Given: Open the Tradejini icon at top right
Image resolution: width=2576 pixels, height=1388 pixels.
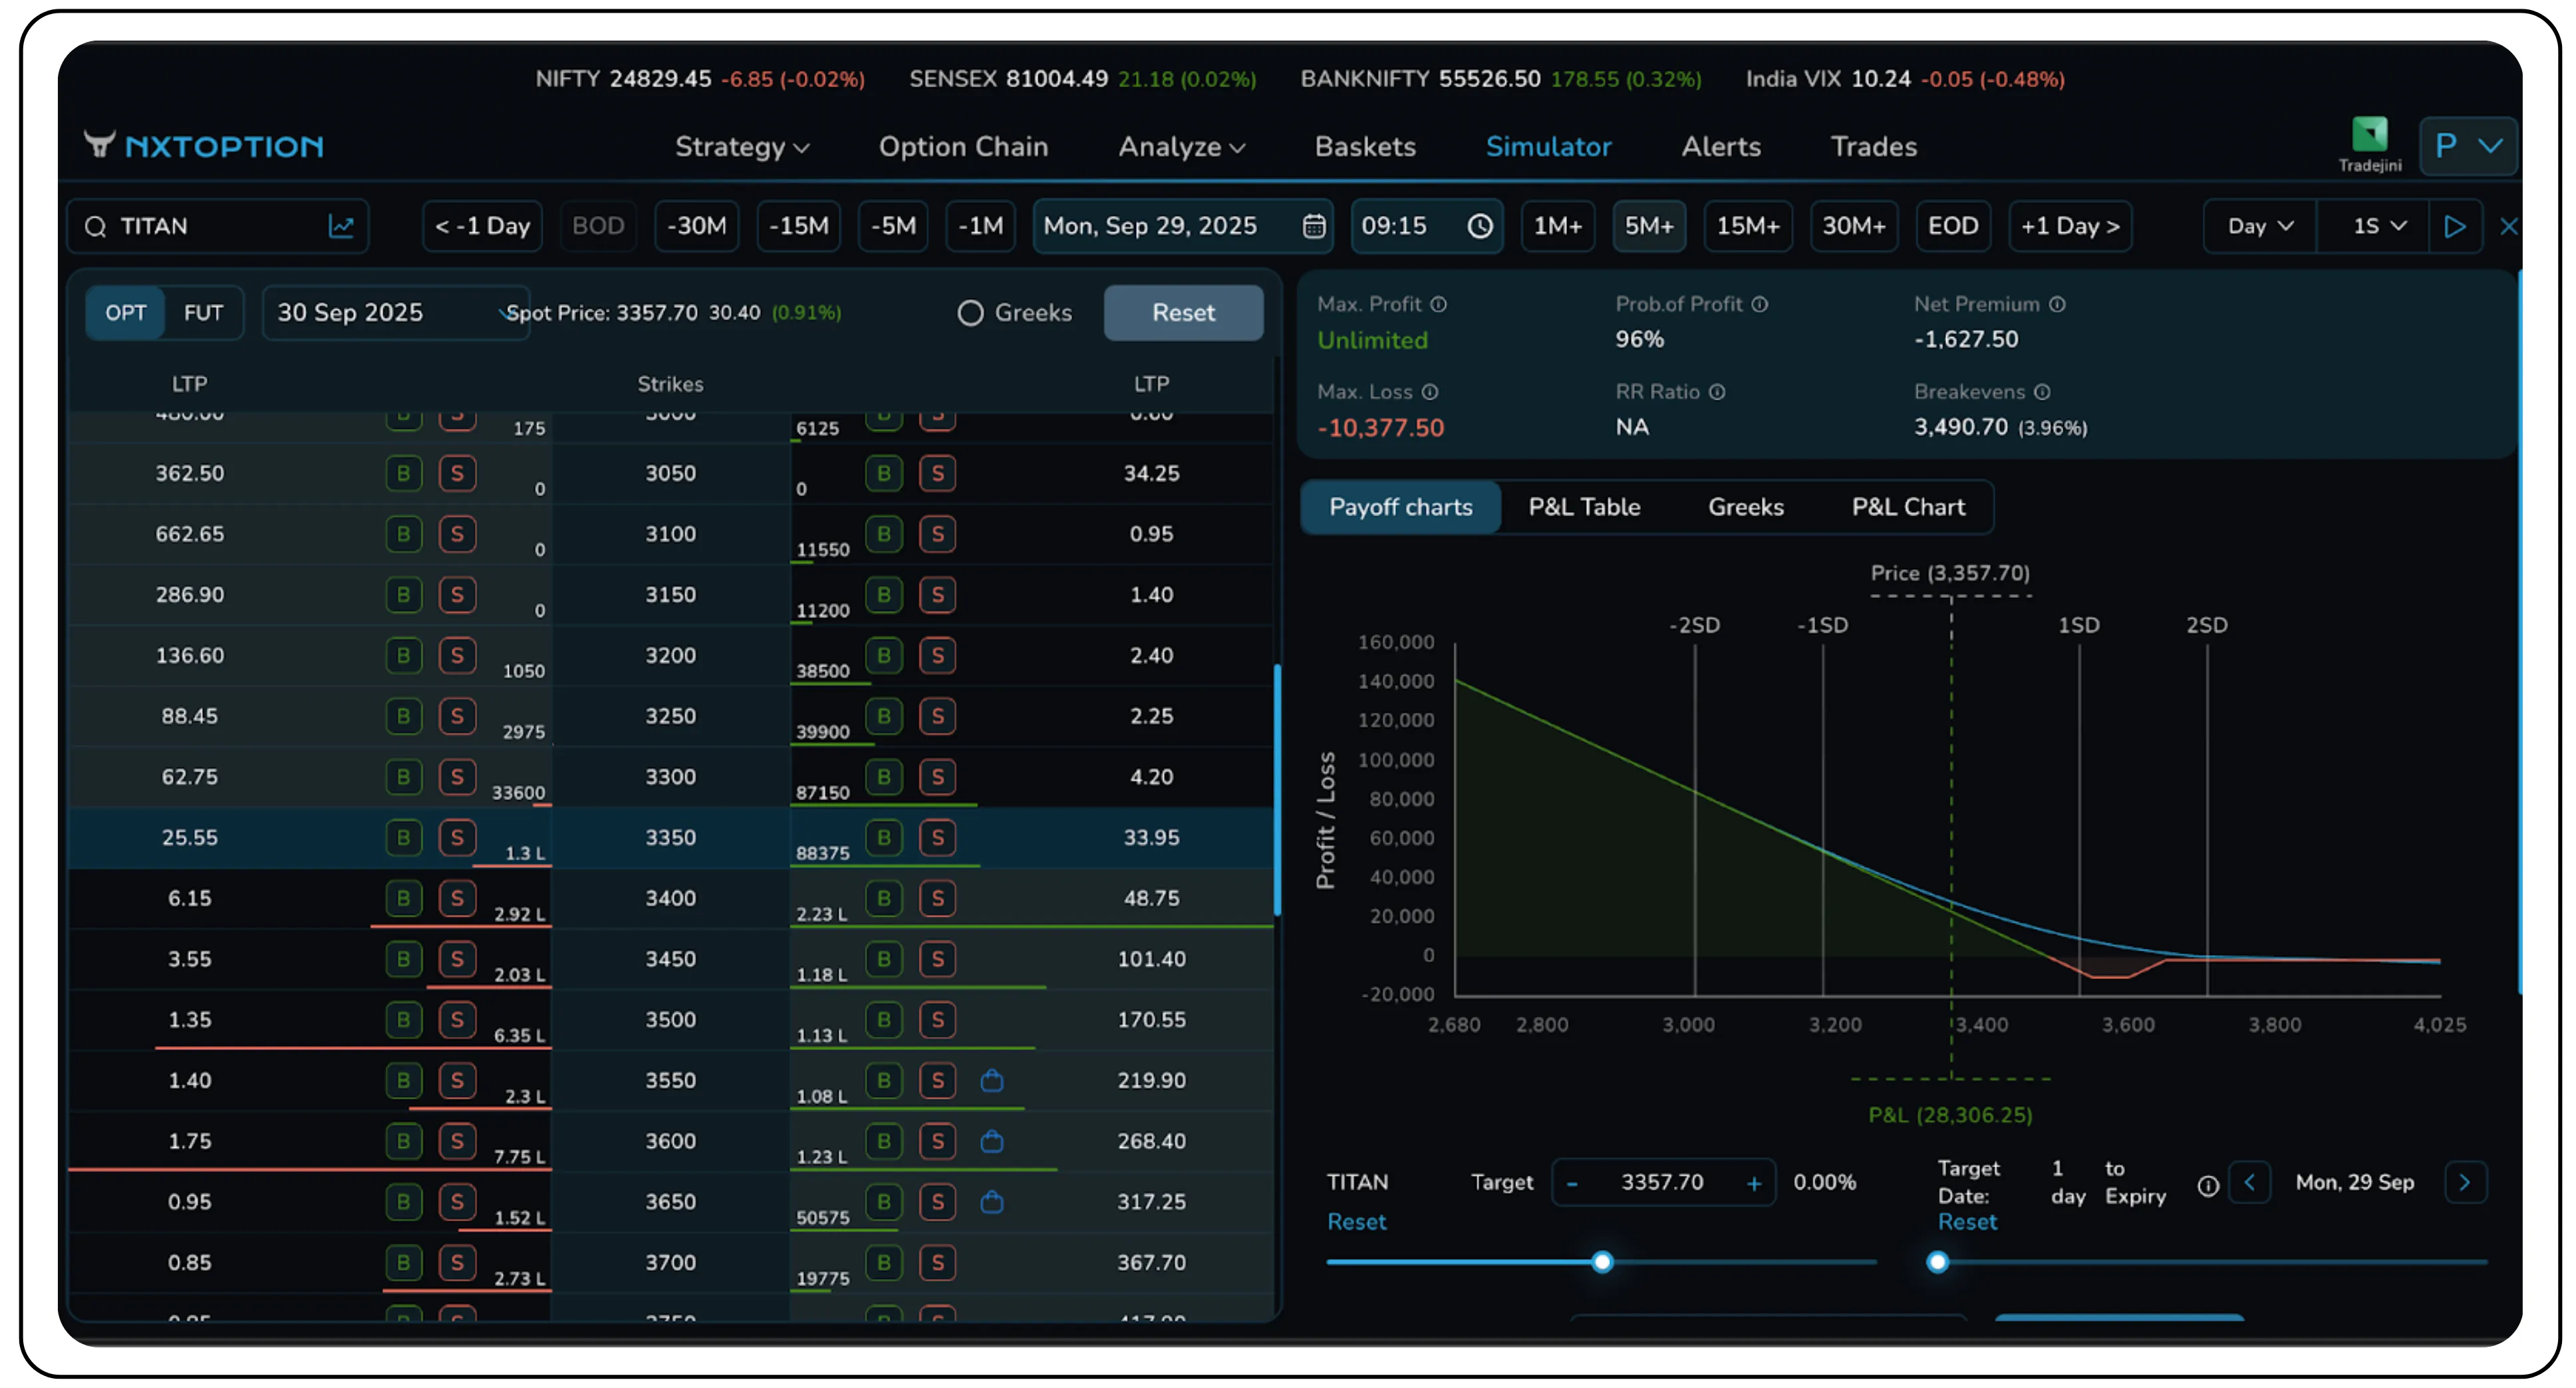Looking at the screenshot, I should 2370,137.
